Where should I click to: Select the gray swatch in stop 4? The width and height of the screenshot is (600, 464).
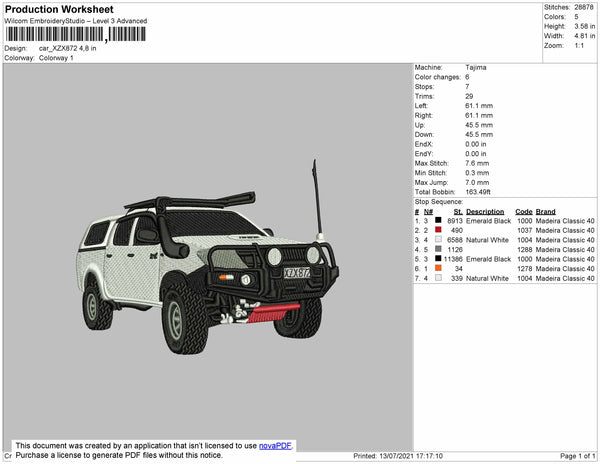(438, 249)
